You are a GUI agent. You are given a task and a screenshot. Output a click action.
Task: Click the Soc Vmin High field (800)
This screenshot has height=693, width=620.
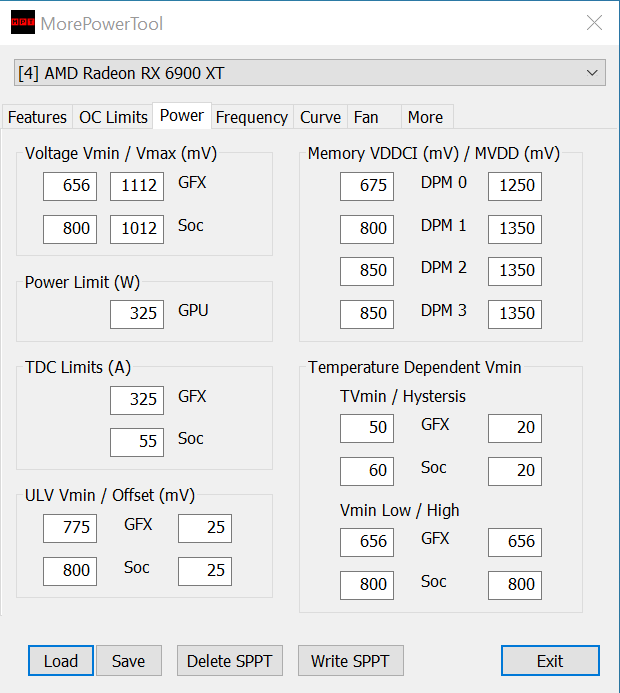tap(515, 585)
